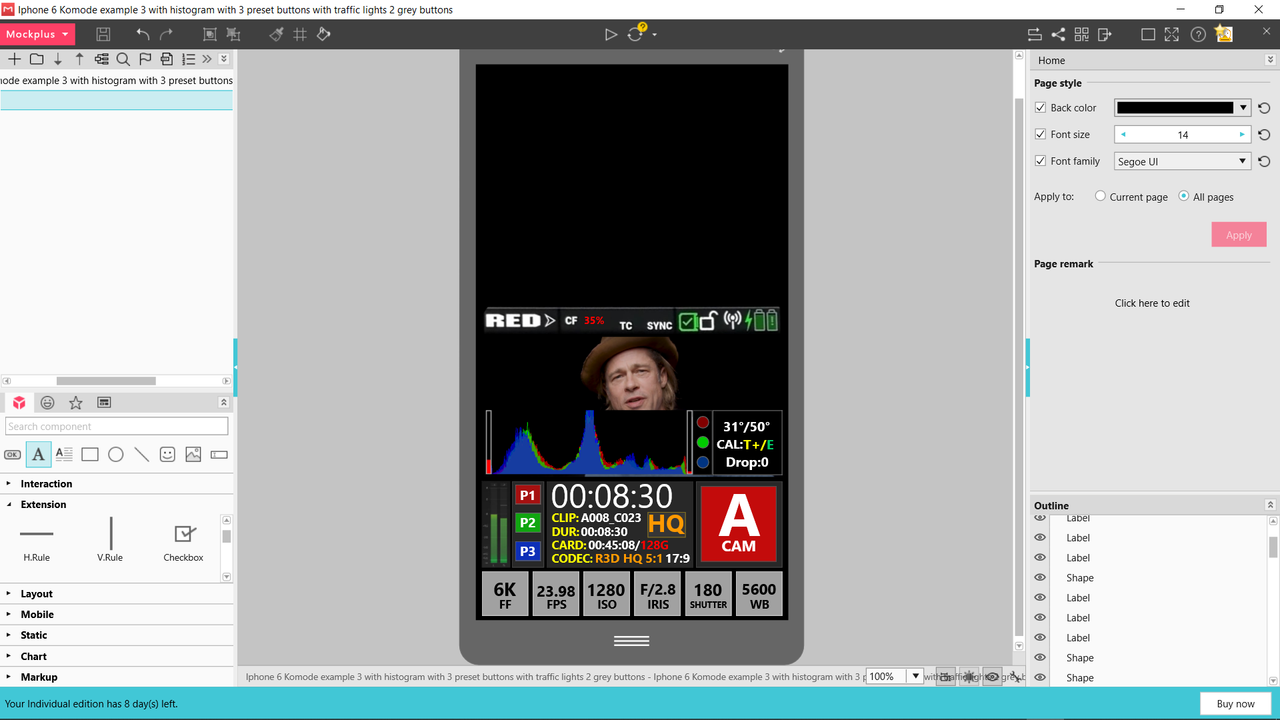Click the Save icon in top toolbar

(x=103, y=34)
